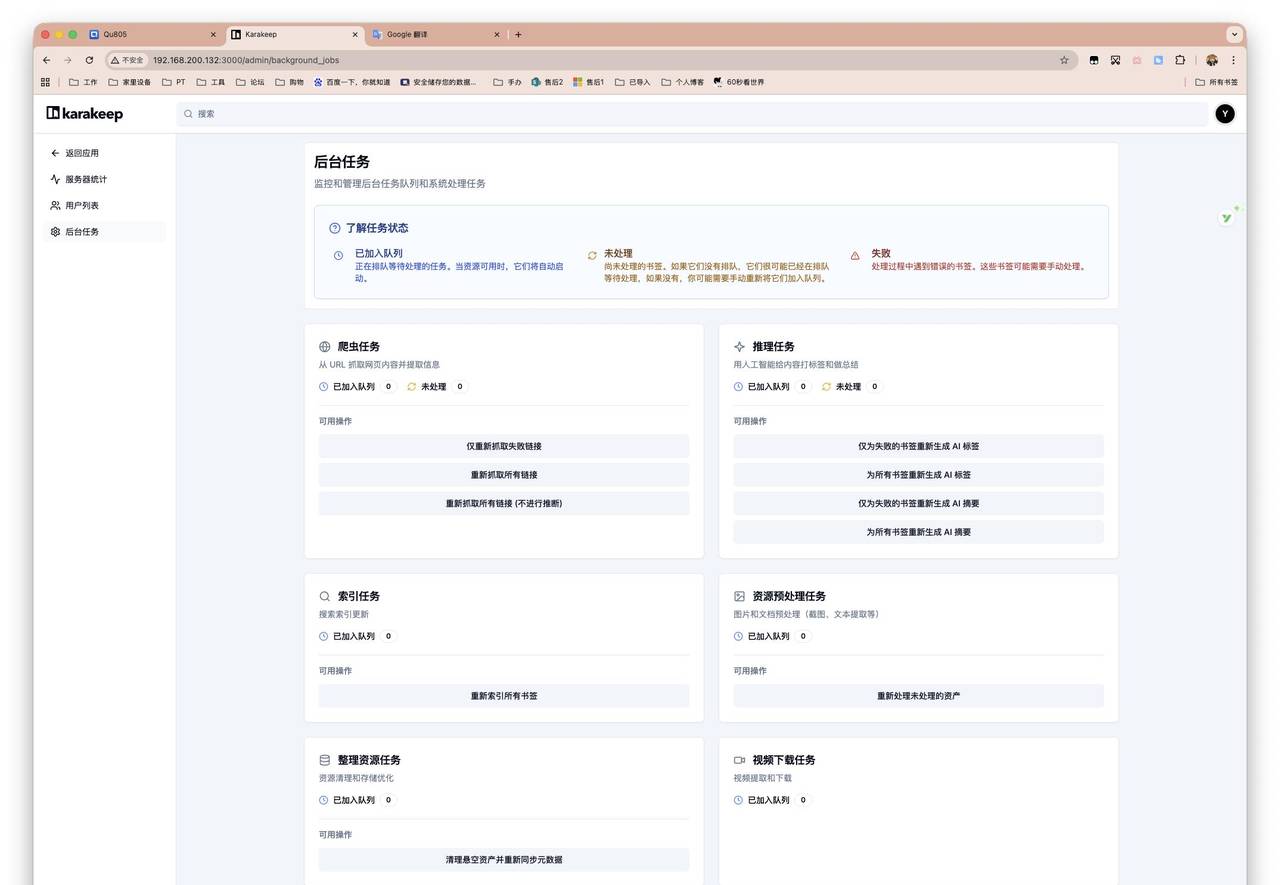This screenshot has height=885, width=1280.
Task: Click 仅重新抓取失败链接 button
Action: click(504, 446)
